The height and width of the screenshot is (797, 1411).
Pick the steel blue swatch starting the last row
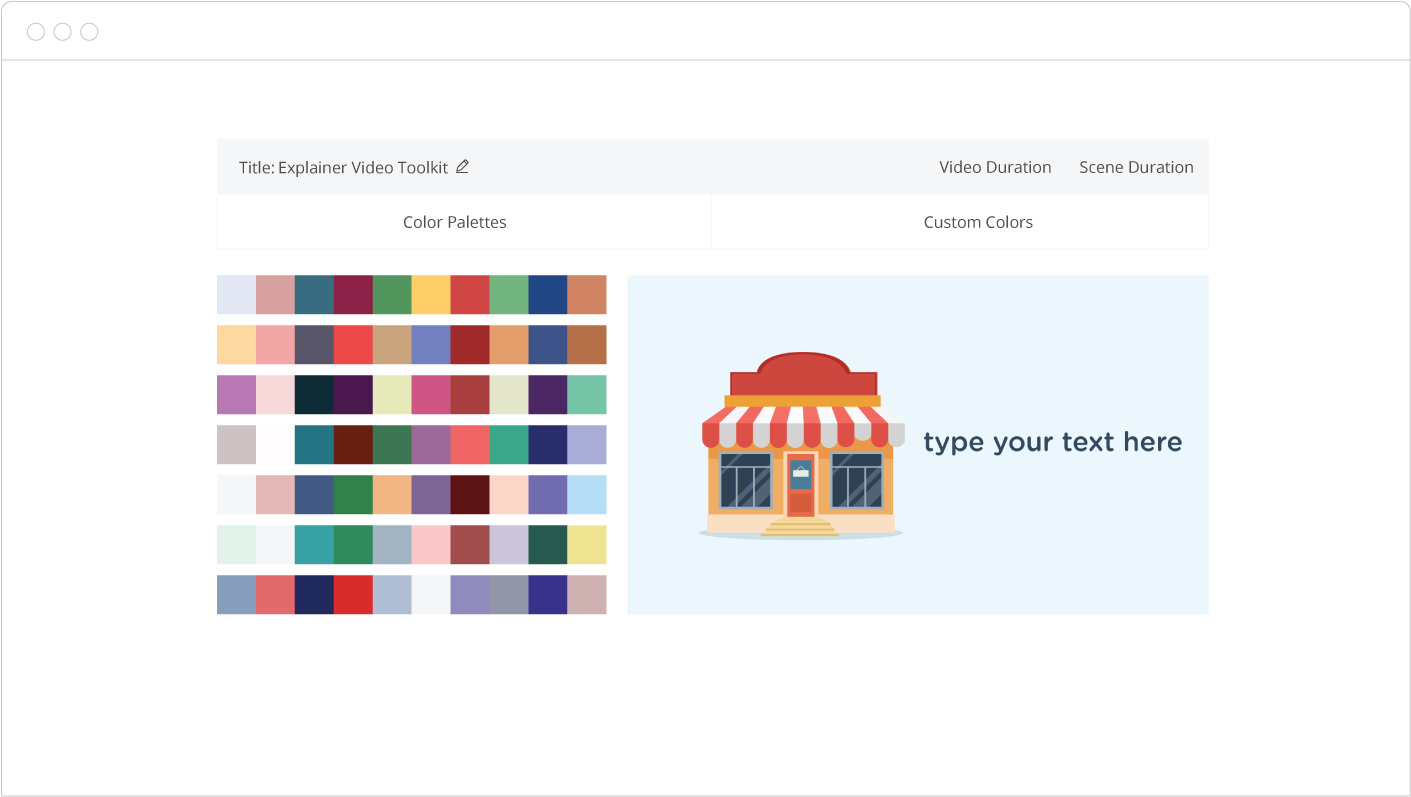pos(236,594)
